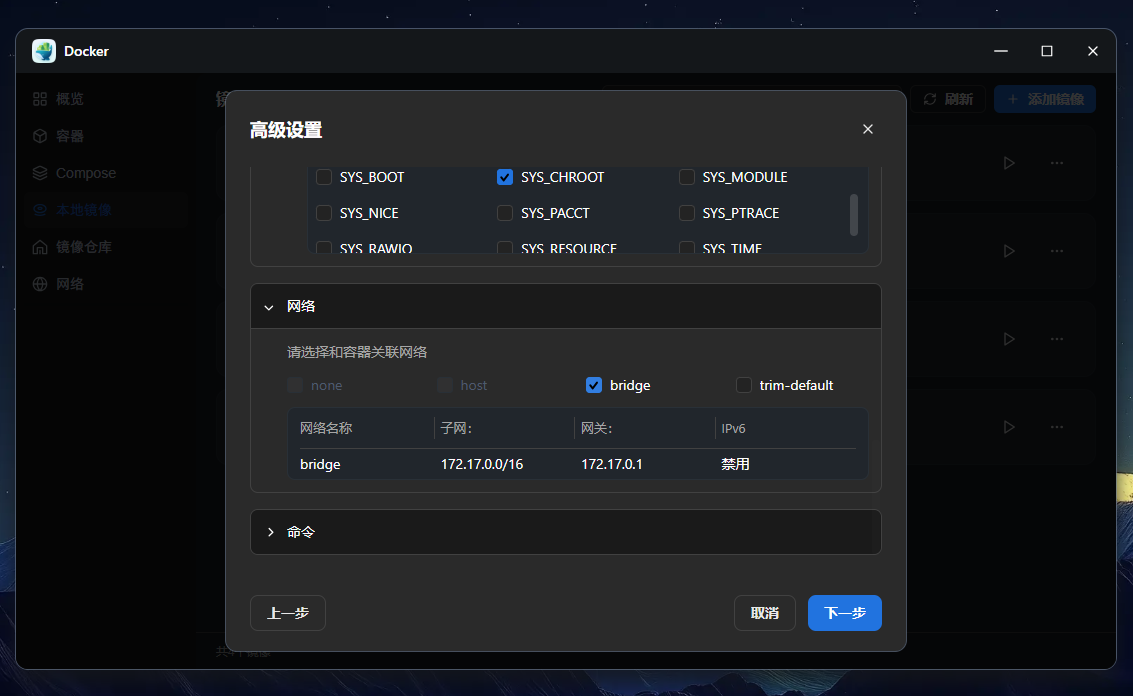Click the bridge network name cell
The width and height of the screenshot is (1133, 696).
pyautogui.click(x=320, y=464)
